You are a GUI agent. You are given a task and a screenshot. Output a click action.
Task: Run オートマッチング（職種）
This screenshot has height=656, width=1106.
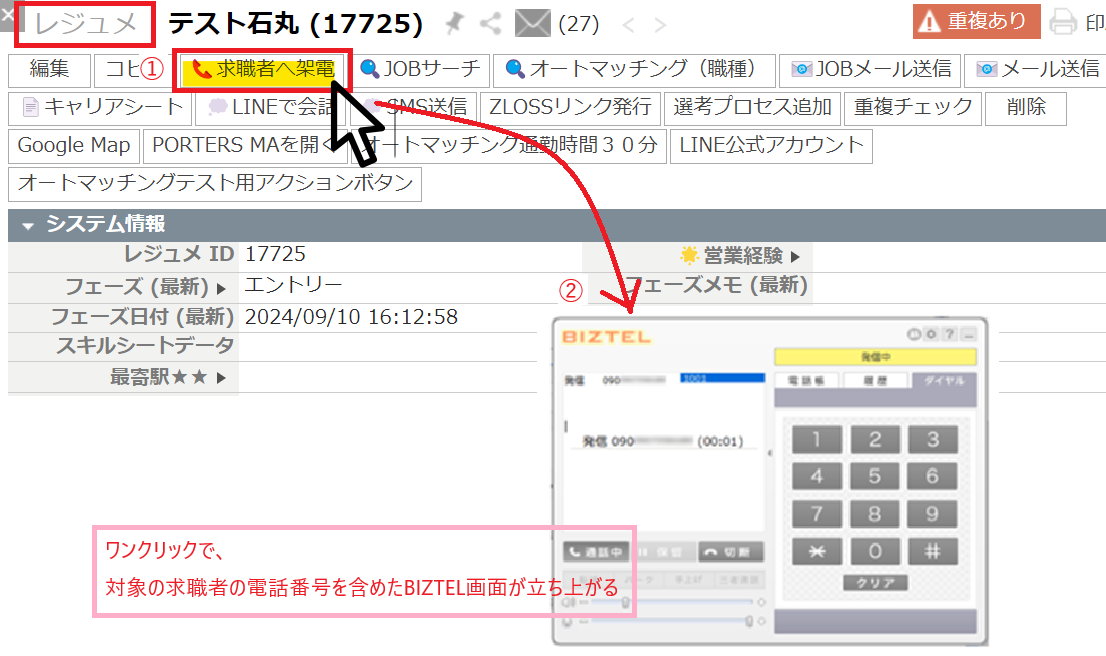(x=634, y=69)
